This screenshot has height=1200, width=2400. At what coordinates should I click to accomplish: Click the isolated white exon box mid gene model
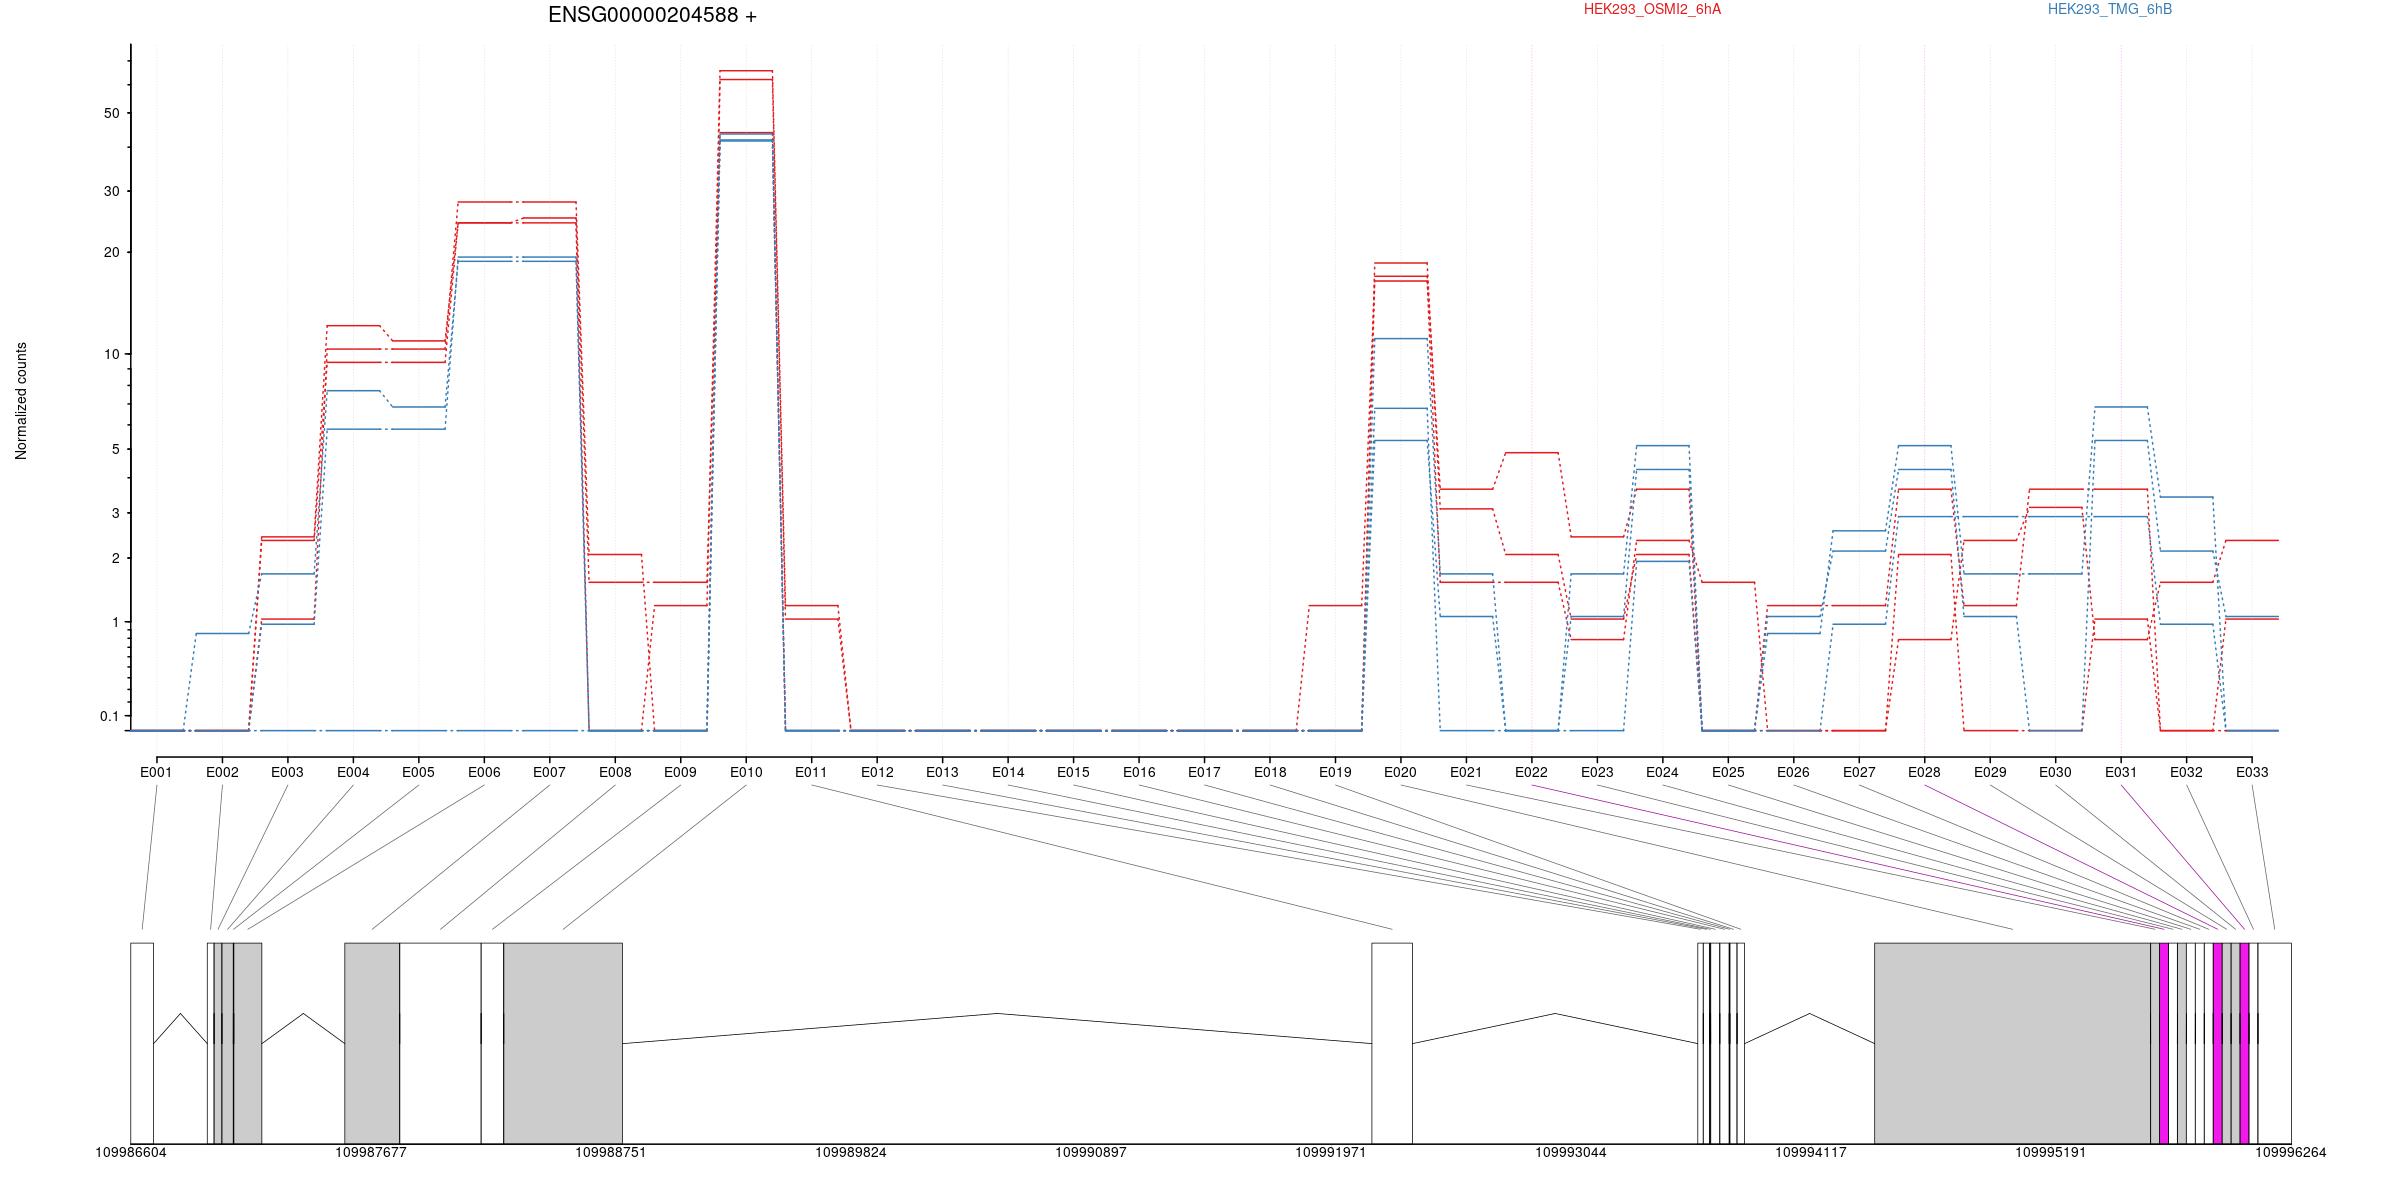(x=1392, y=1043)
